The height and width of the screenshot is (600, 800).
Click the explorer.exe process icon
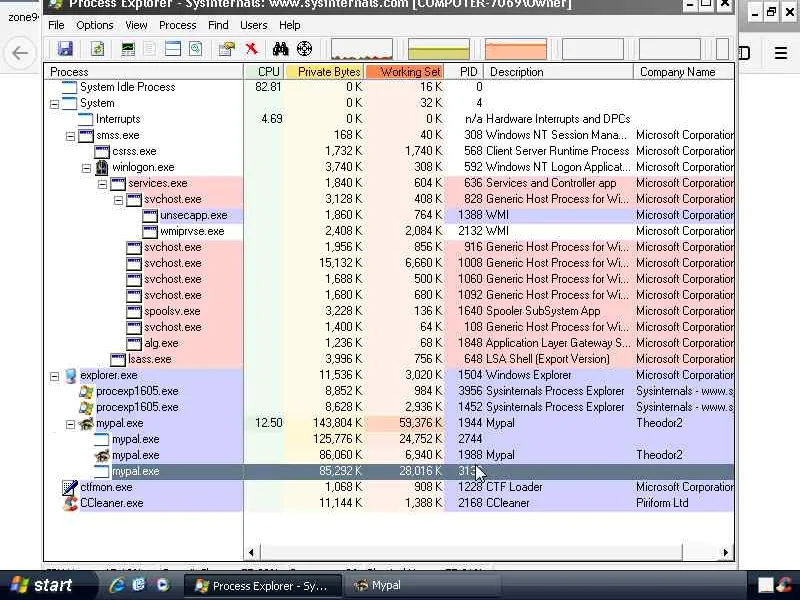click(71, 376)
